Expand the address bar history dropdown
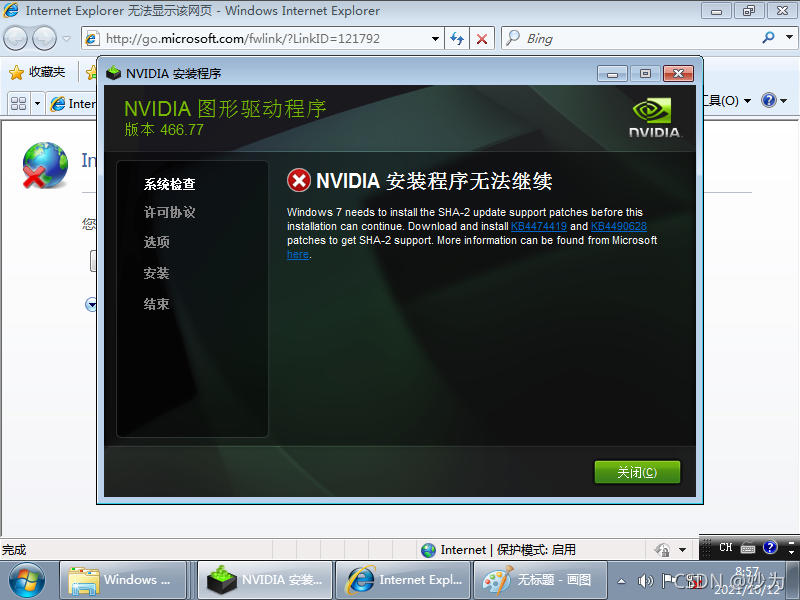The height and width of the screenshot is (600, 800). [x=435, y=39]
